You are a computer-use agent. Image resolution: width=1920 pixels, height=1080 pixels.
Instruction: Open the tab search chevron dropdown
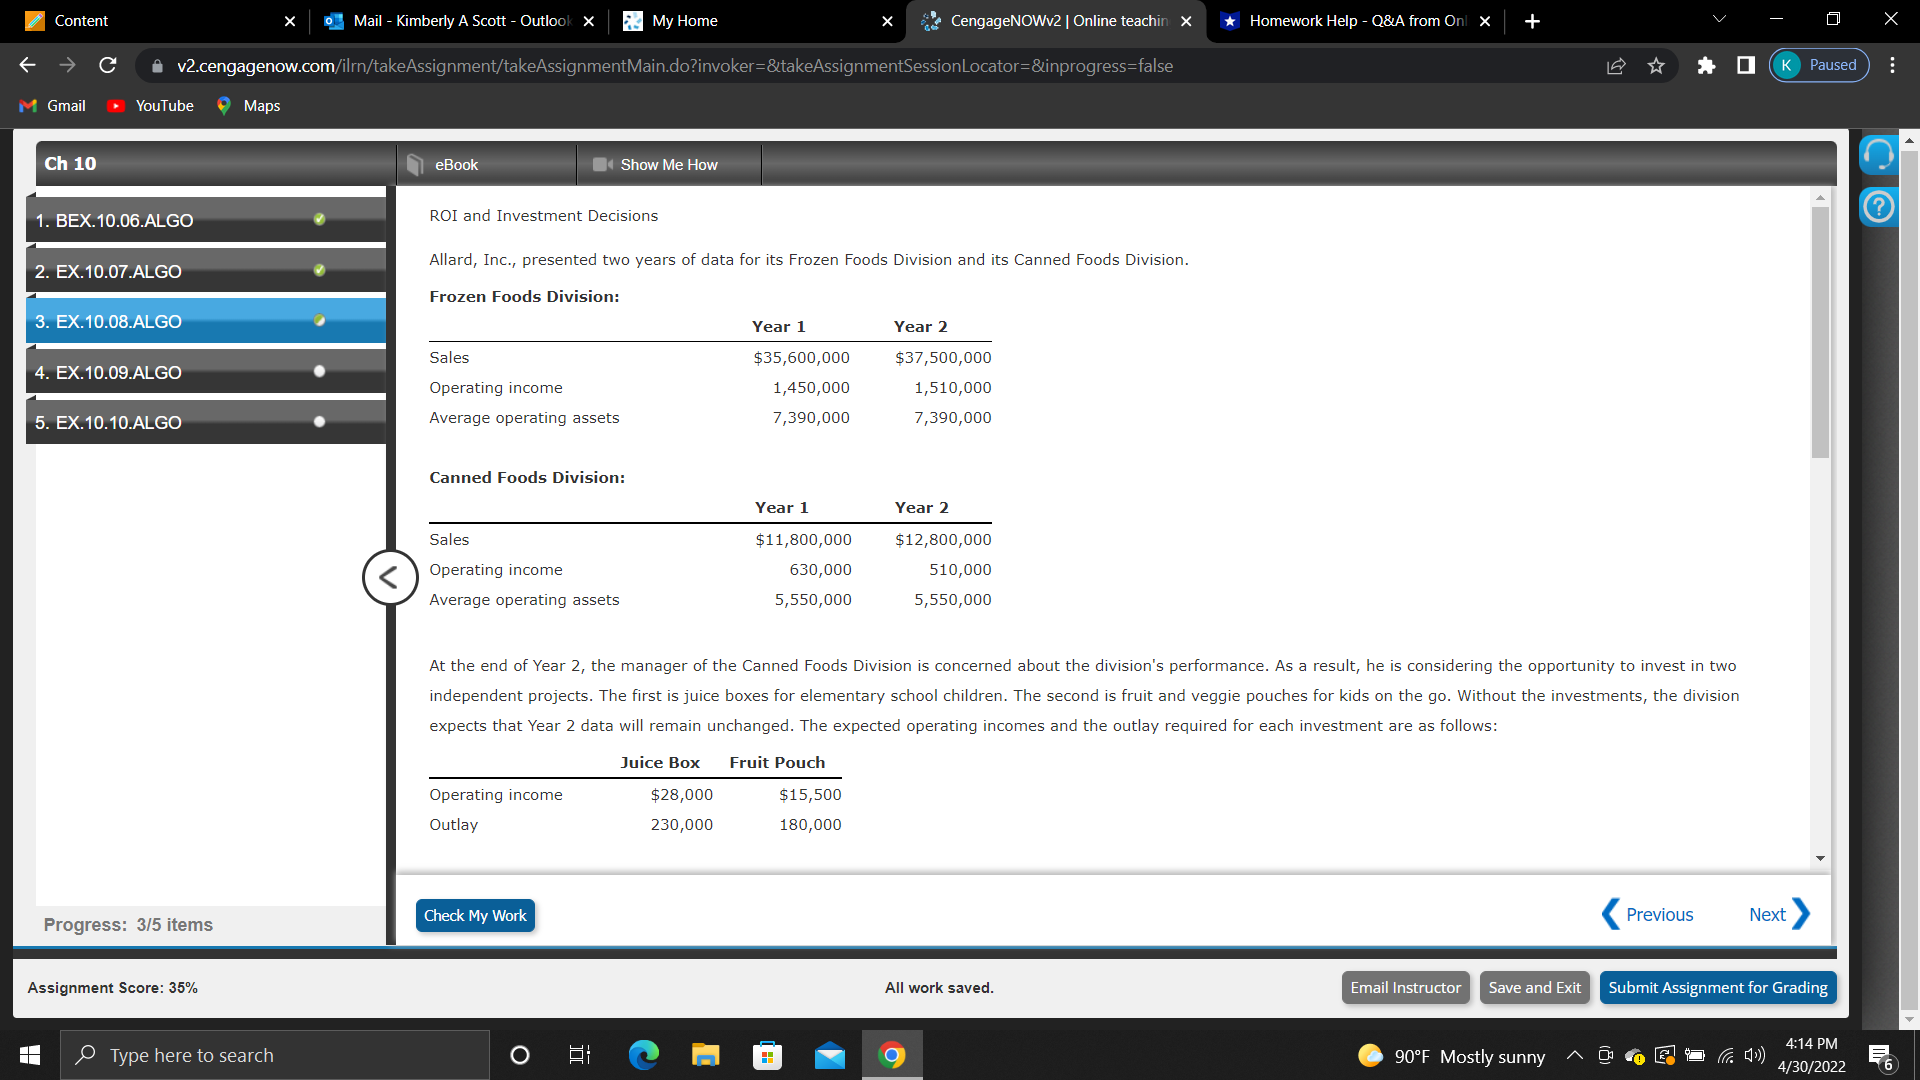point(1718,18)
